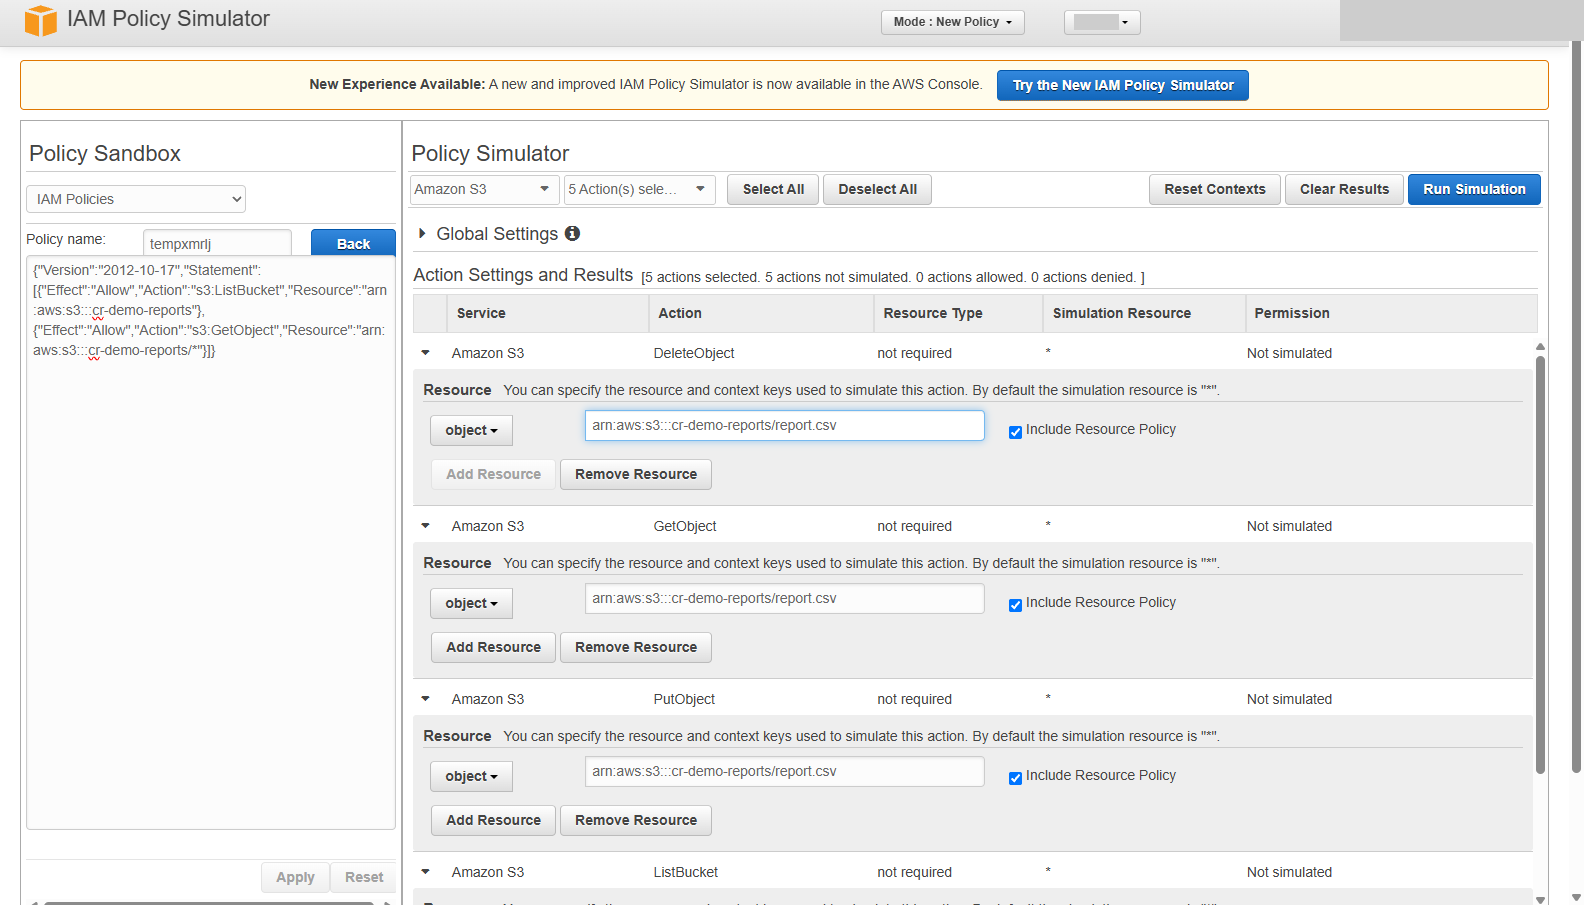Click the DeleteObject resource ARN field
Viewport: 1584px width, 905px height.
tap(784, 425)
